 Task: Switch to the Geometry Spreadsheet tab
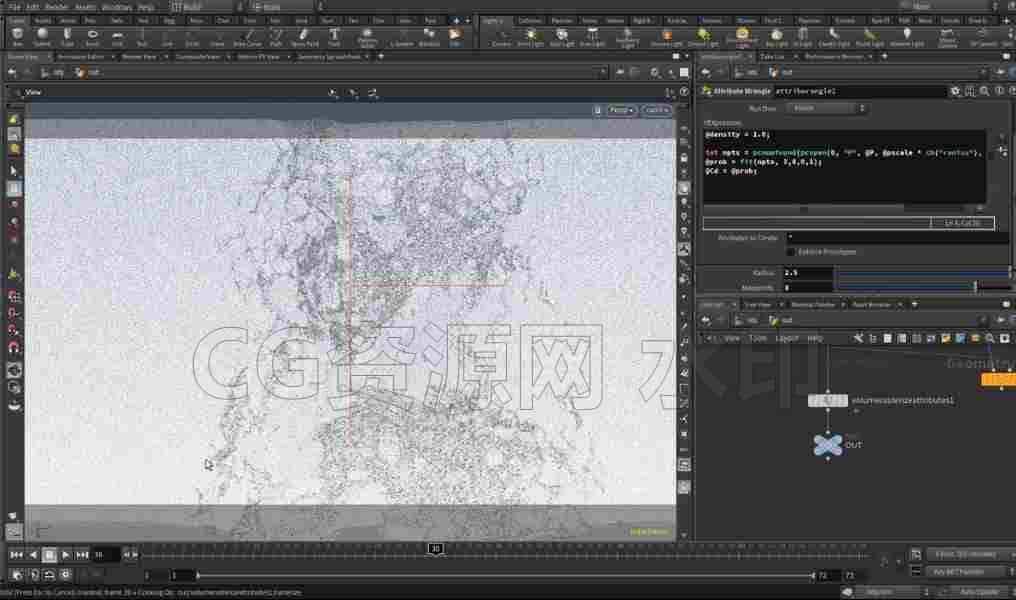click(329, 57)
